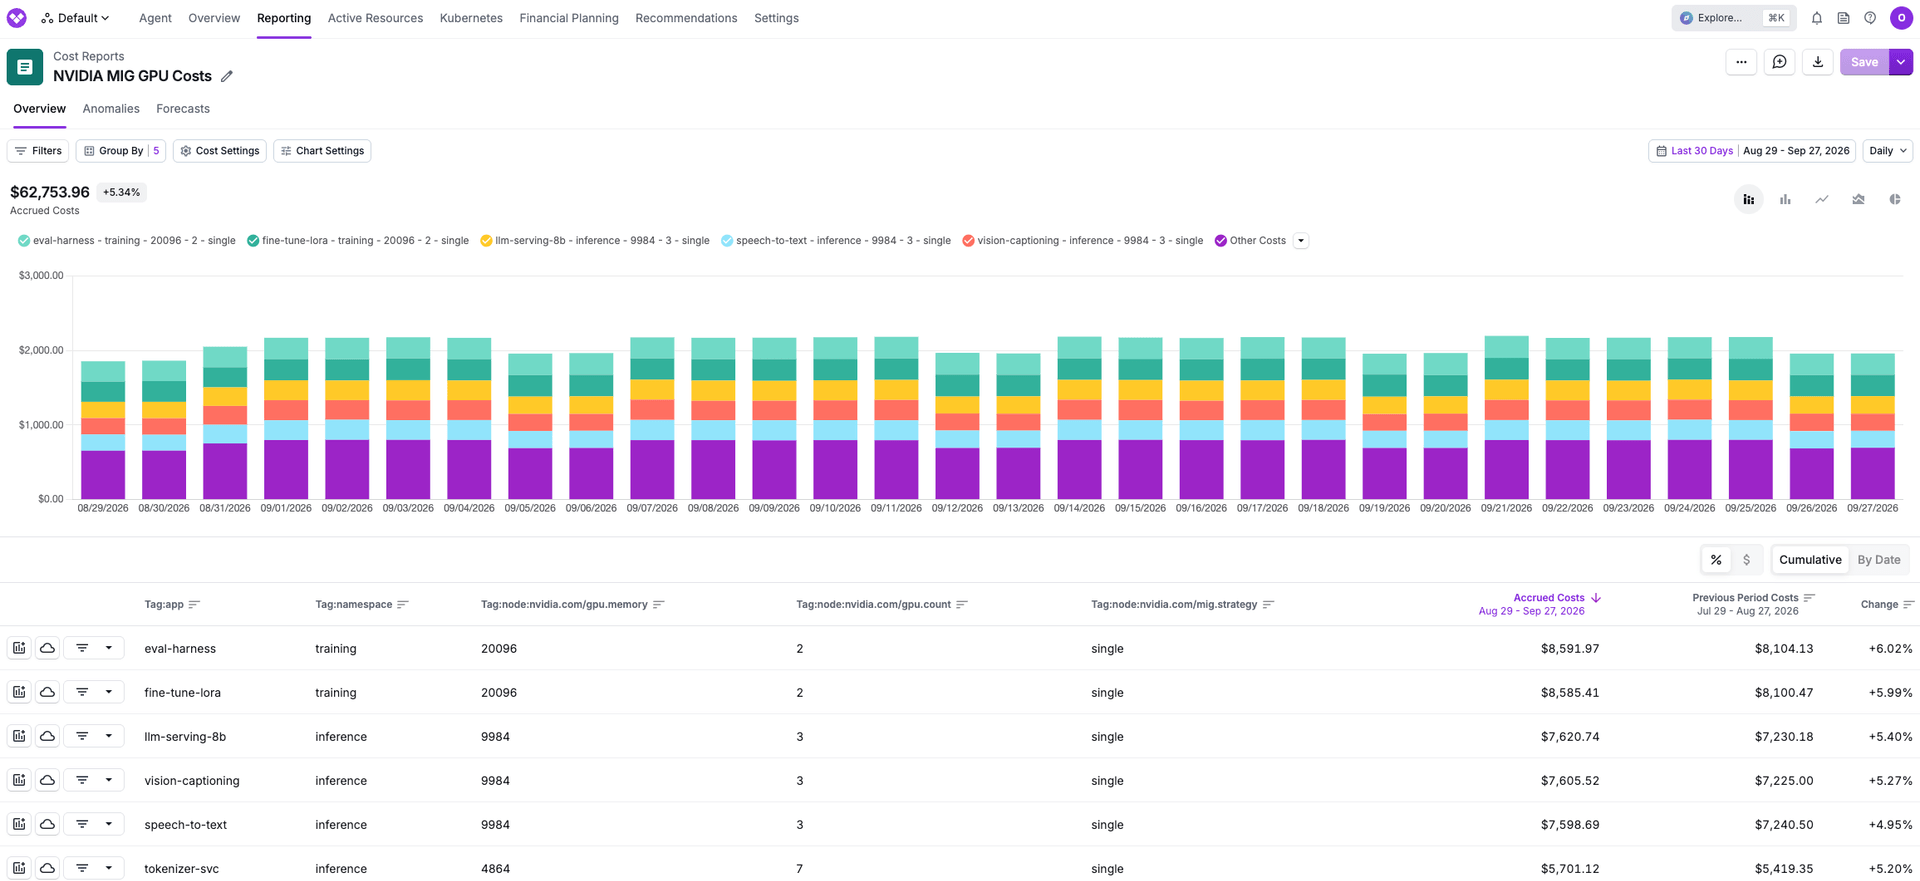1920x881 pixels.
Task: Click cloud icon in fine-tune-lora row
Action: (x=47, y=692)
